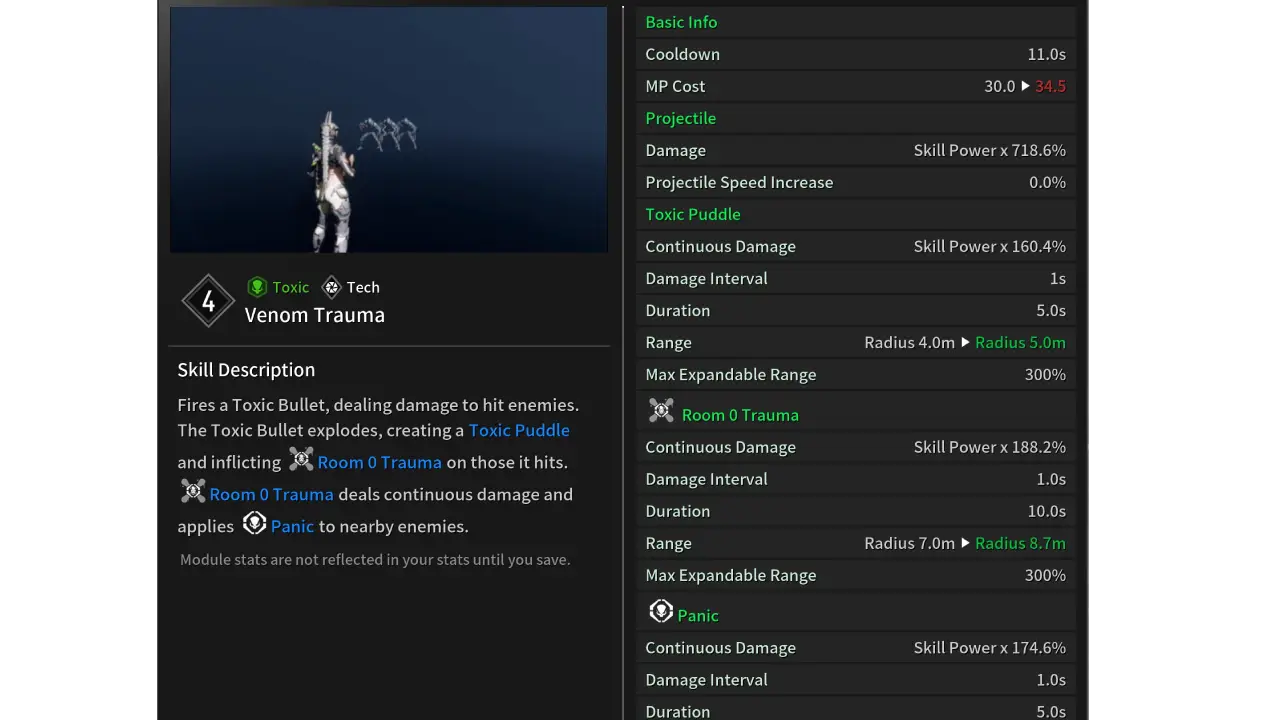The width and height of the screenshot is (1280, 720).
Task: Open the Toxic Puddle link in skill description
Action: [x=519, y=430]
